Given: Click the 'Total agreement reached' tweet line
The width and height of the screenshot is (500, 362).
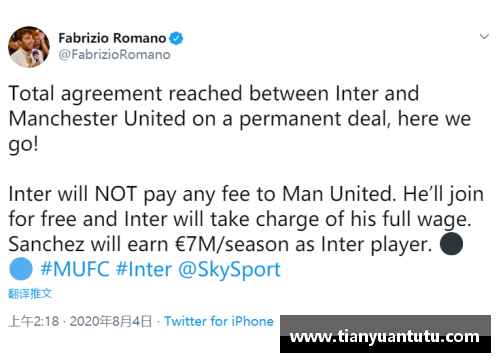Looking at the screenshot, I should pyautogui.click(x=214, y=94).
